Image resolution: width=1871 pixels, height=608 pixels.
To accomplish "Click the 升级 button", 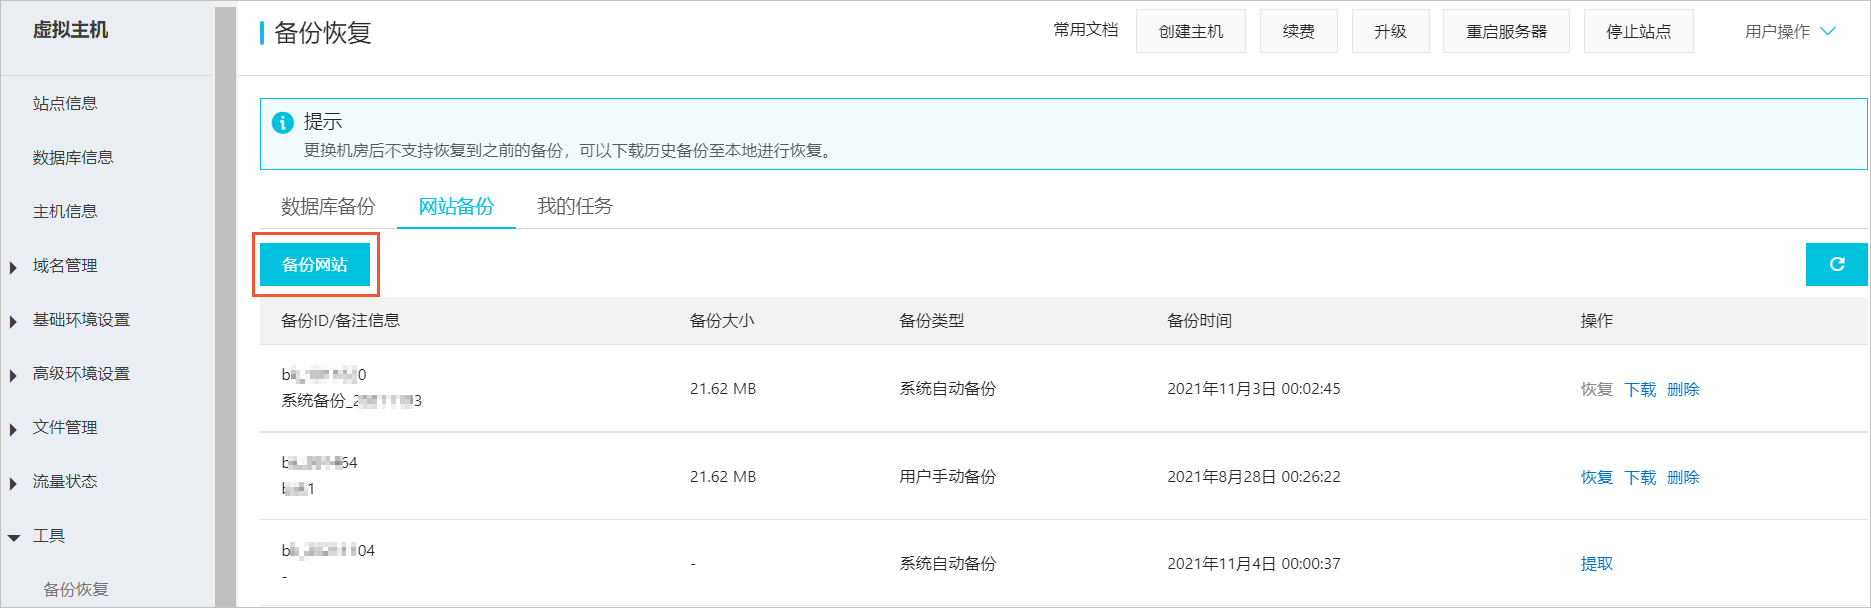I will tap(1391, 31).
